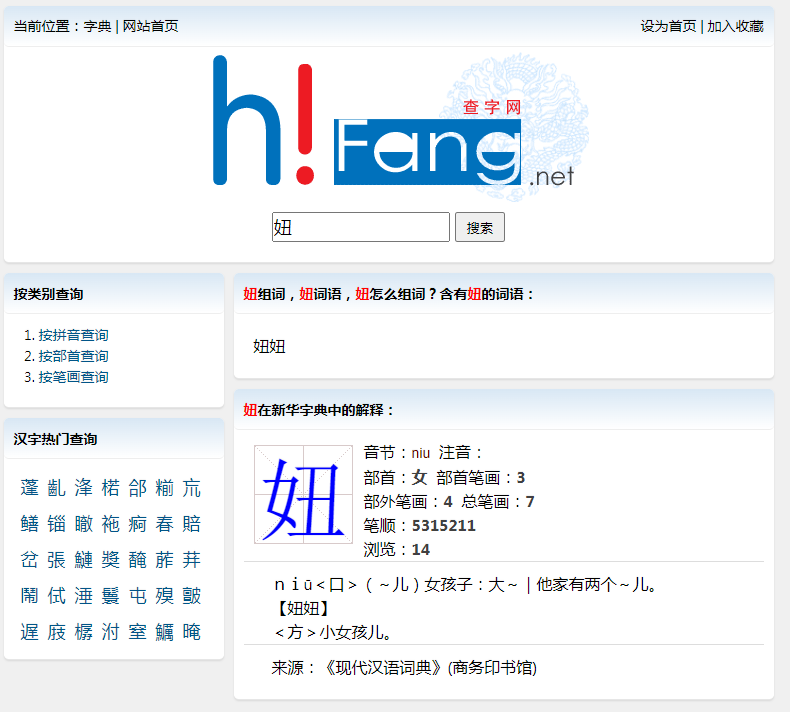Viewport: 790px width, 712px height.
Task: Select hot character 鰱
Action: point(84,560)
